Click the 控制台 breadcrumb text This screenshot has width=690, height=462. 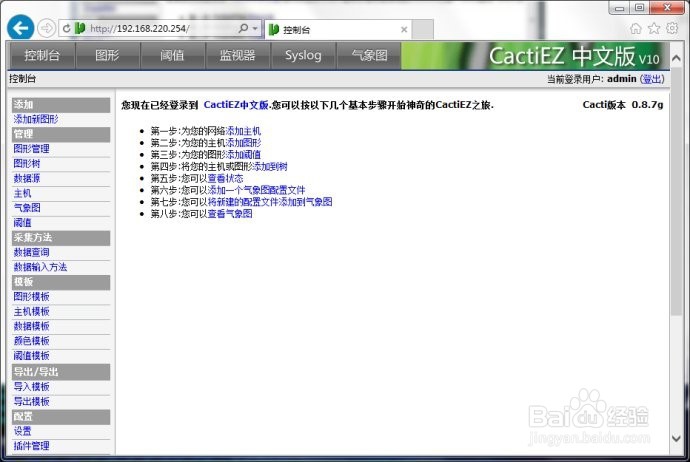[x=22, y=79]
